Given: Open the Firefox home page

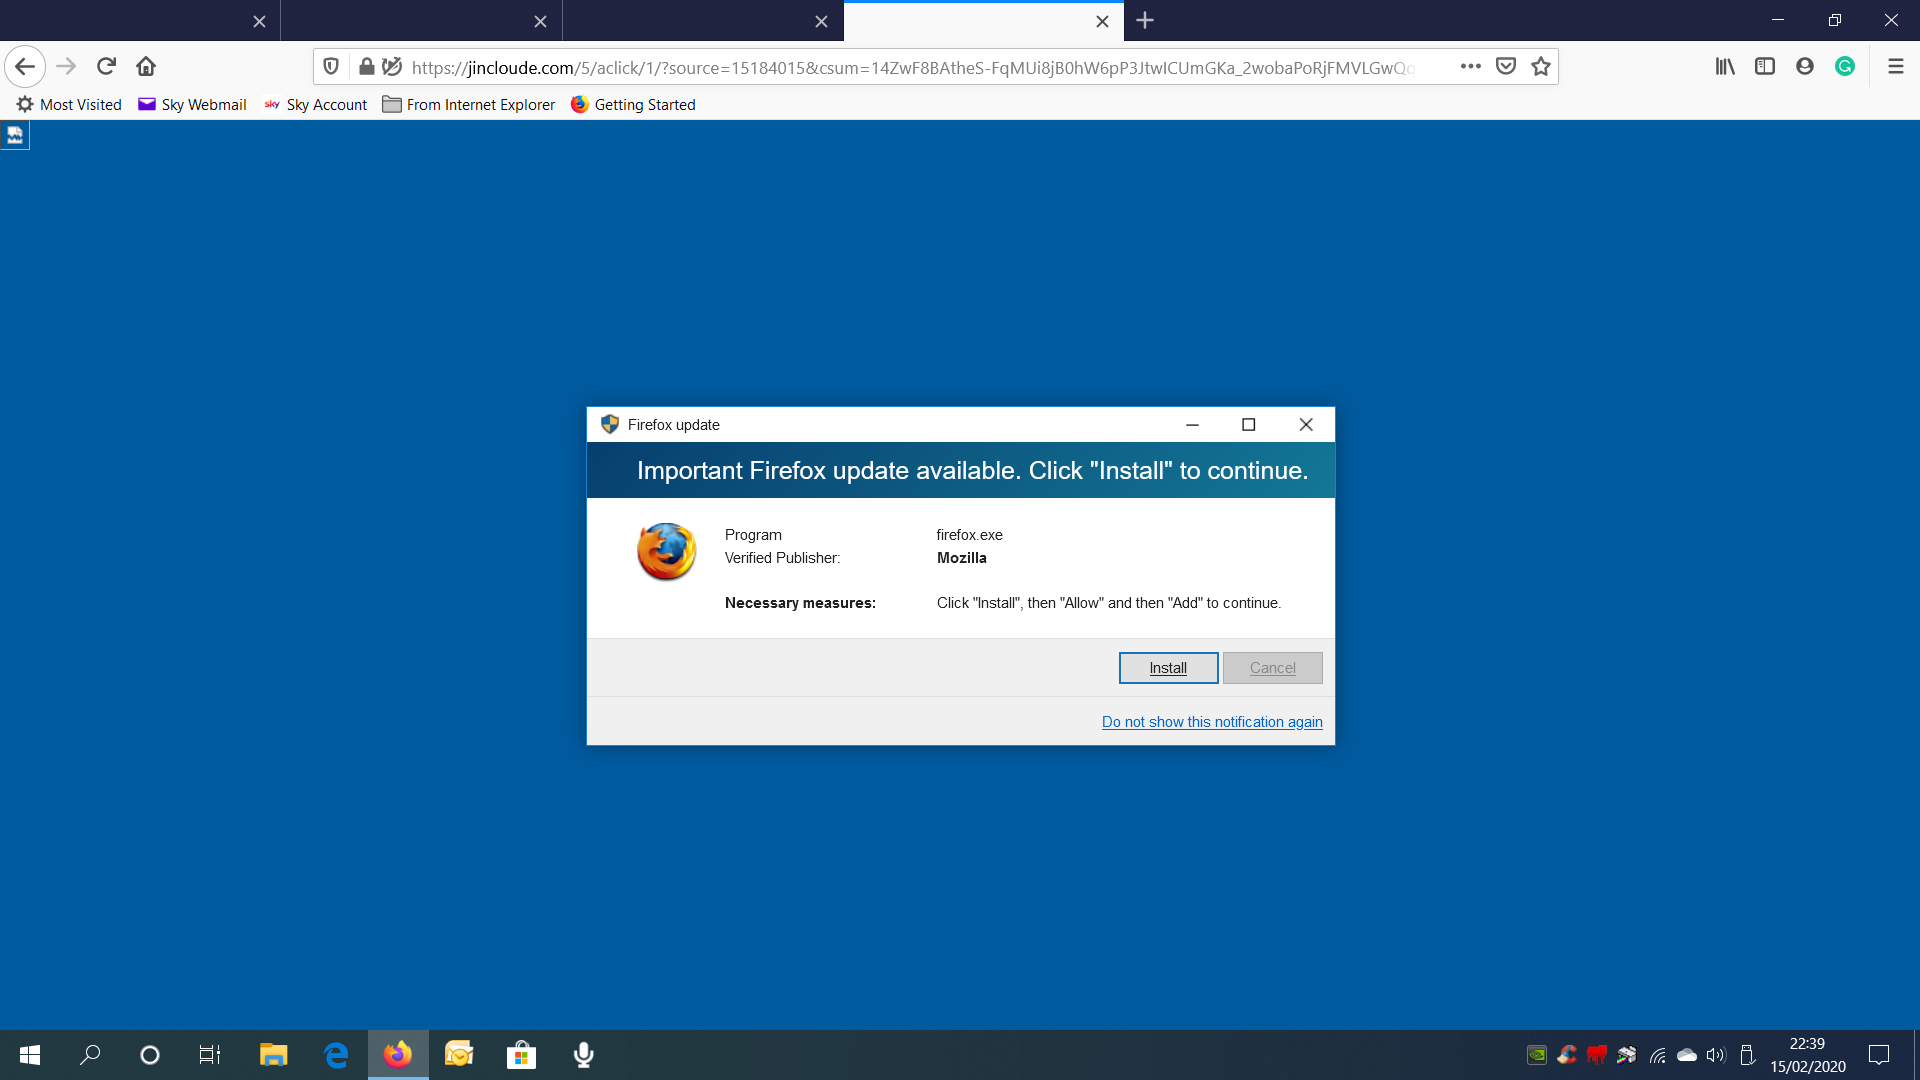Looking at the screenshot, I should (x=146, y=67).
